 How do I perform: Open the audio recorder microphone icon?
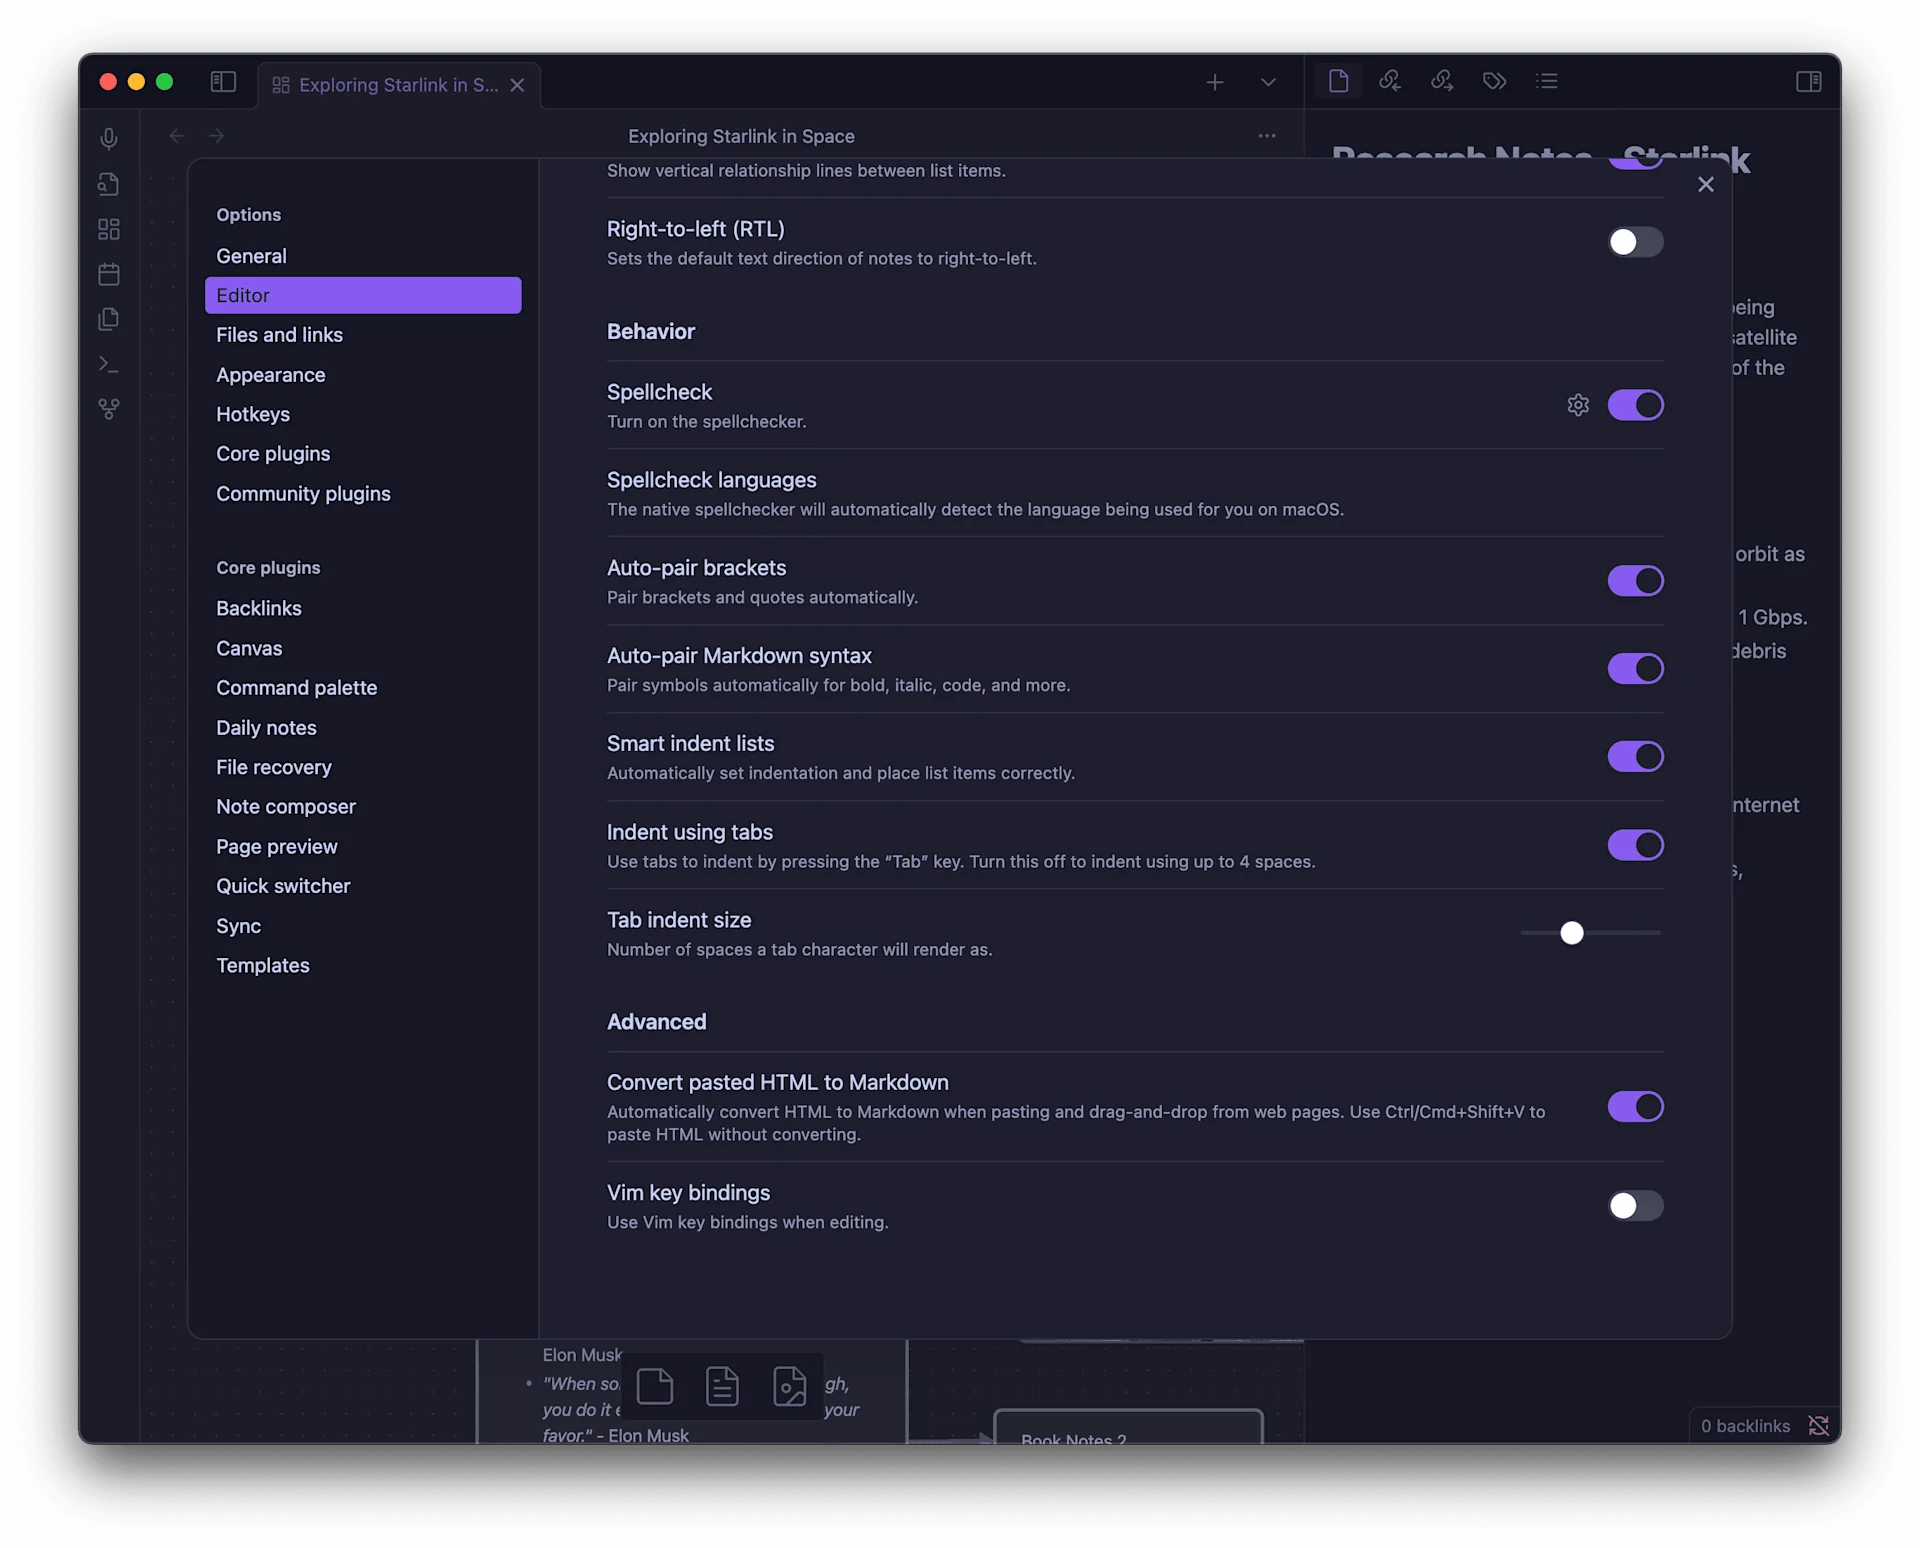click(109, 139)
